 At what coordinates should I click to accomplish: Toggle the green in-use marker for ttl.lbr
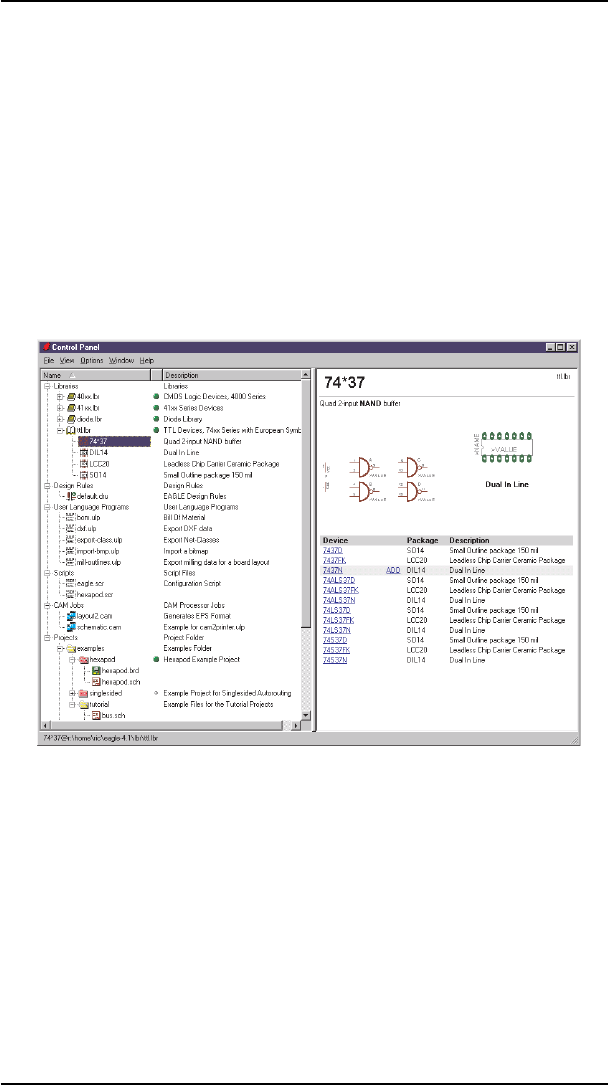156,430
